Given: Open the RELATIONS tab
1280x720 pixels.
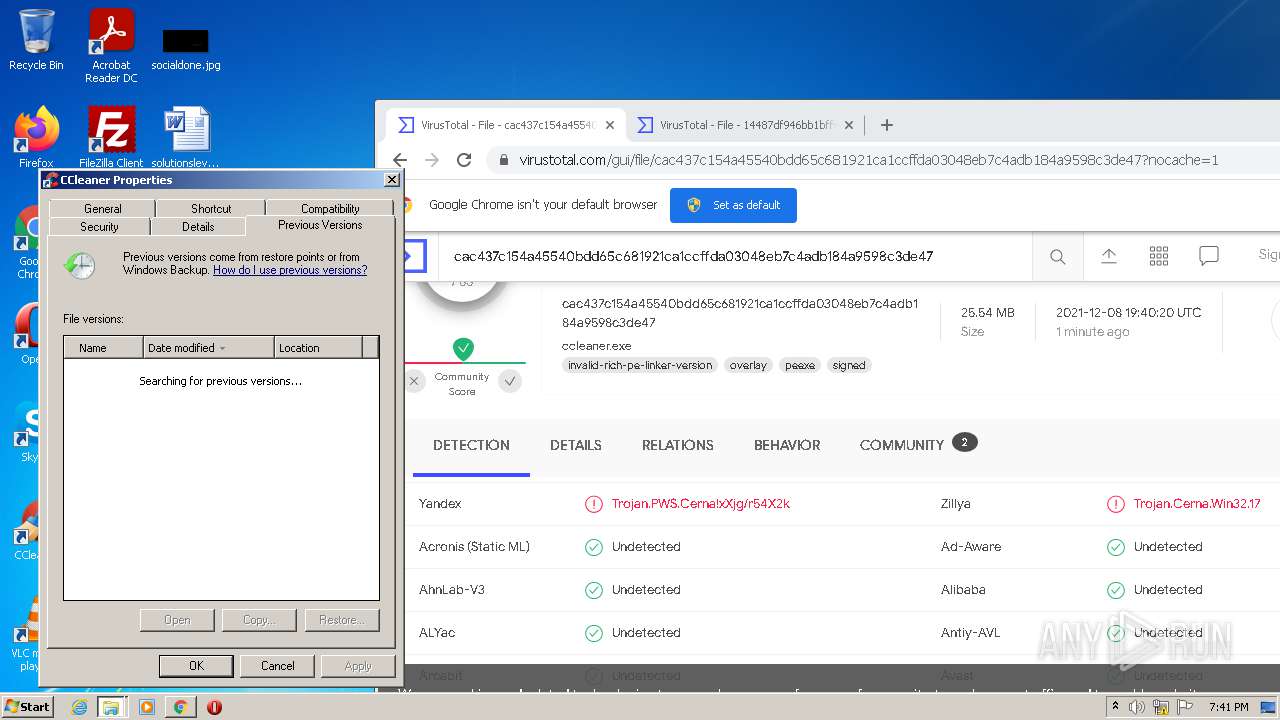Looking at the screenshot, I should point(678,445).
